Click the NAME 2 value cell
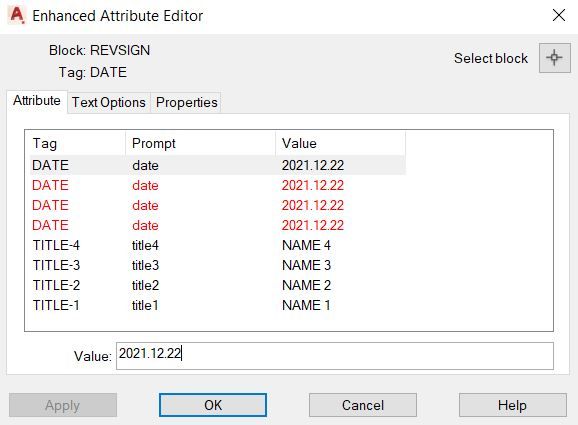 [306, 285]
